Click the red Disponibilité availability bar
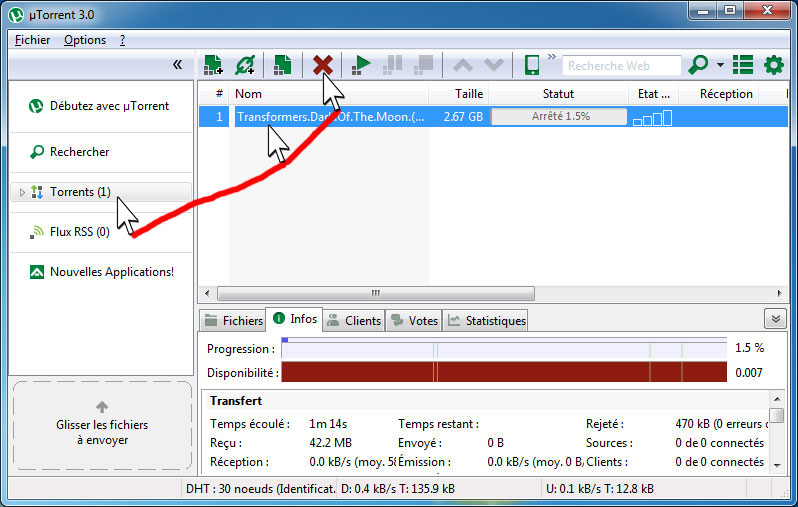This screenshot has width=798, height=507. 504,372
